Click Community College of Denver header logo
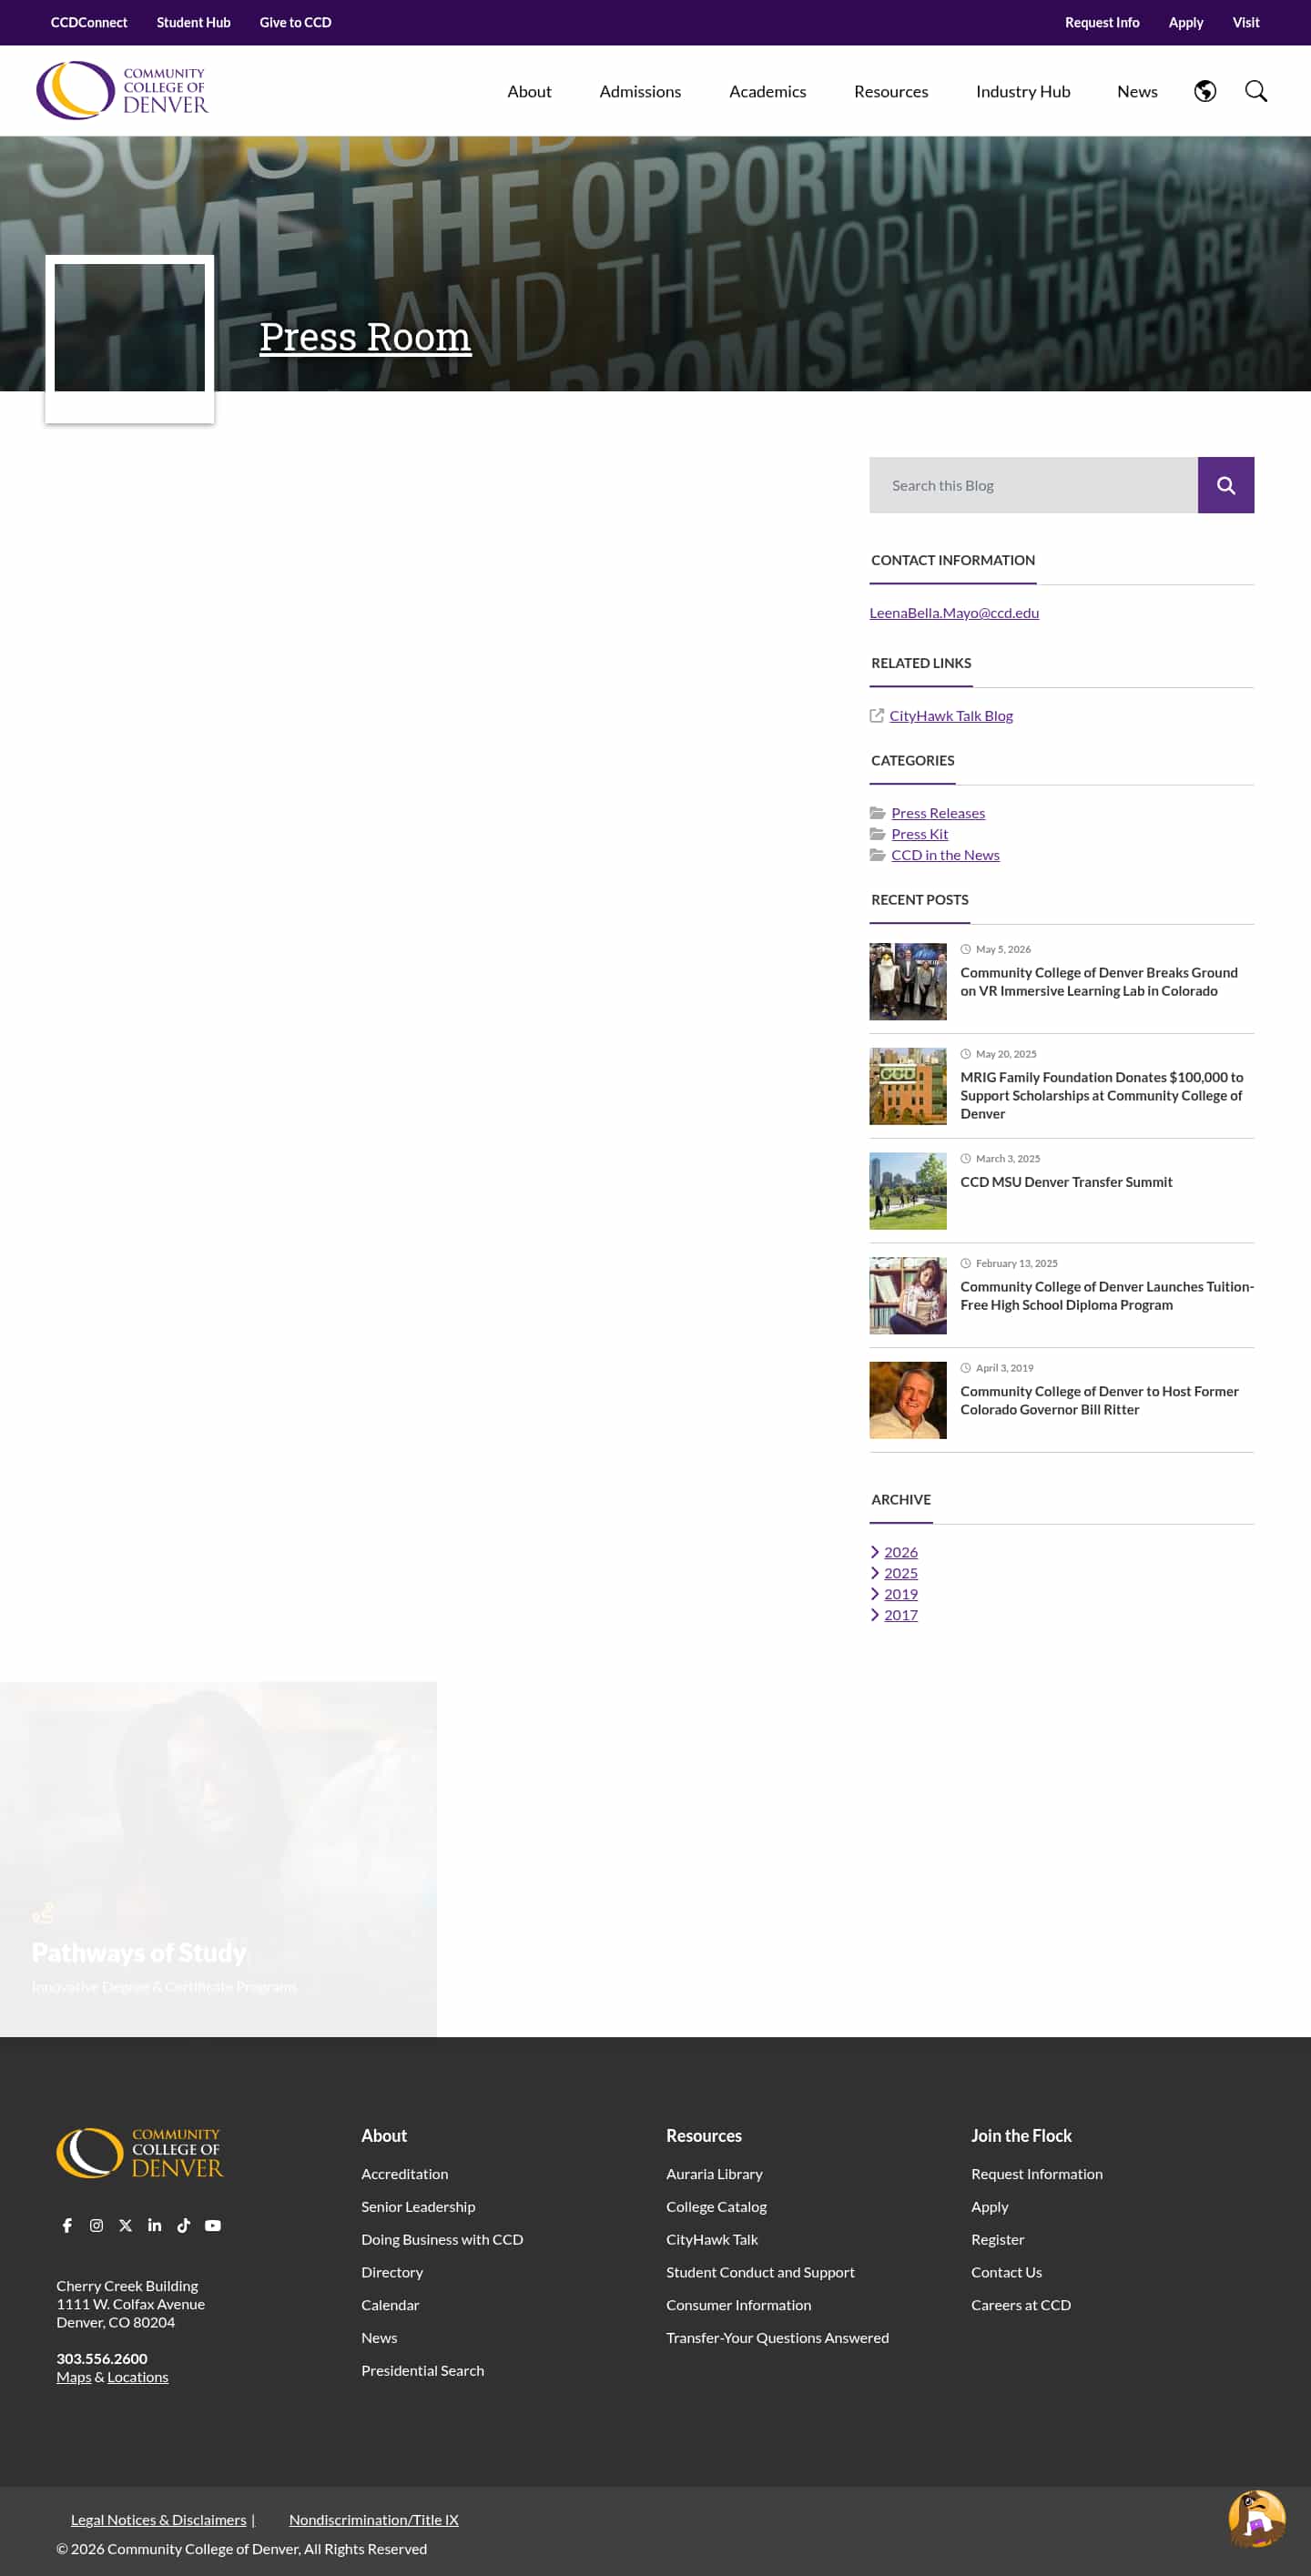The image size is (1311, 2576). click(x=122, y=90)
